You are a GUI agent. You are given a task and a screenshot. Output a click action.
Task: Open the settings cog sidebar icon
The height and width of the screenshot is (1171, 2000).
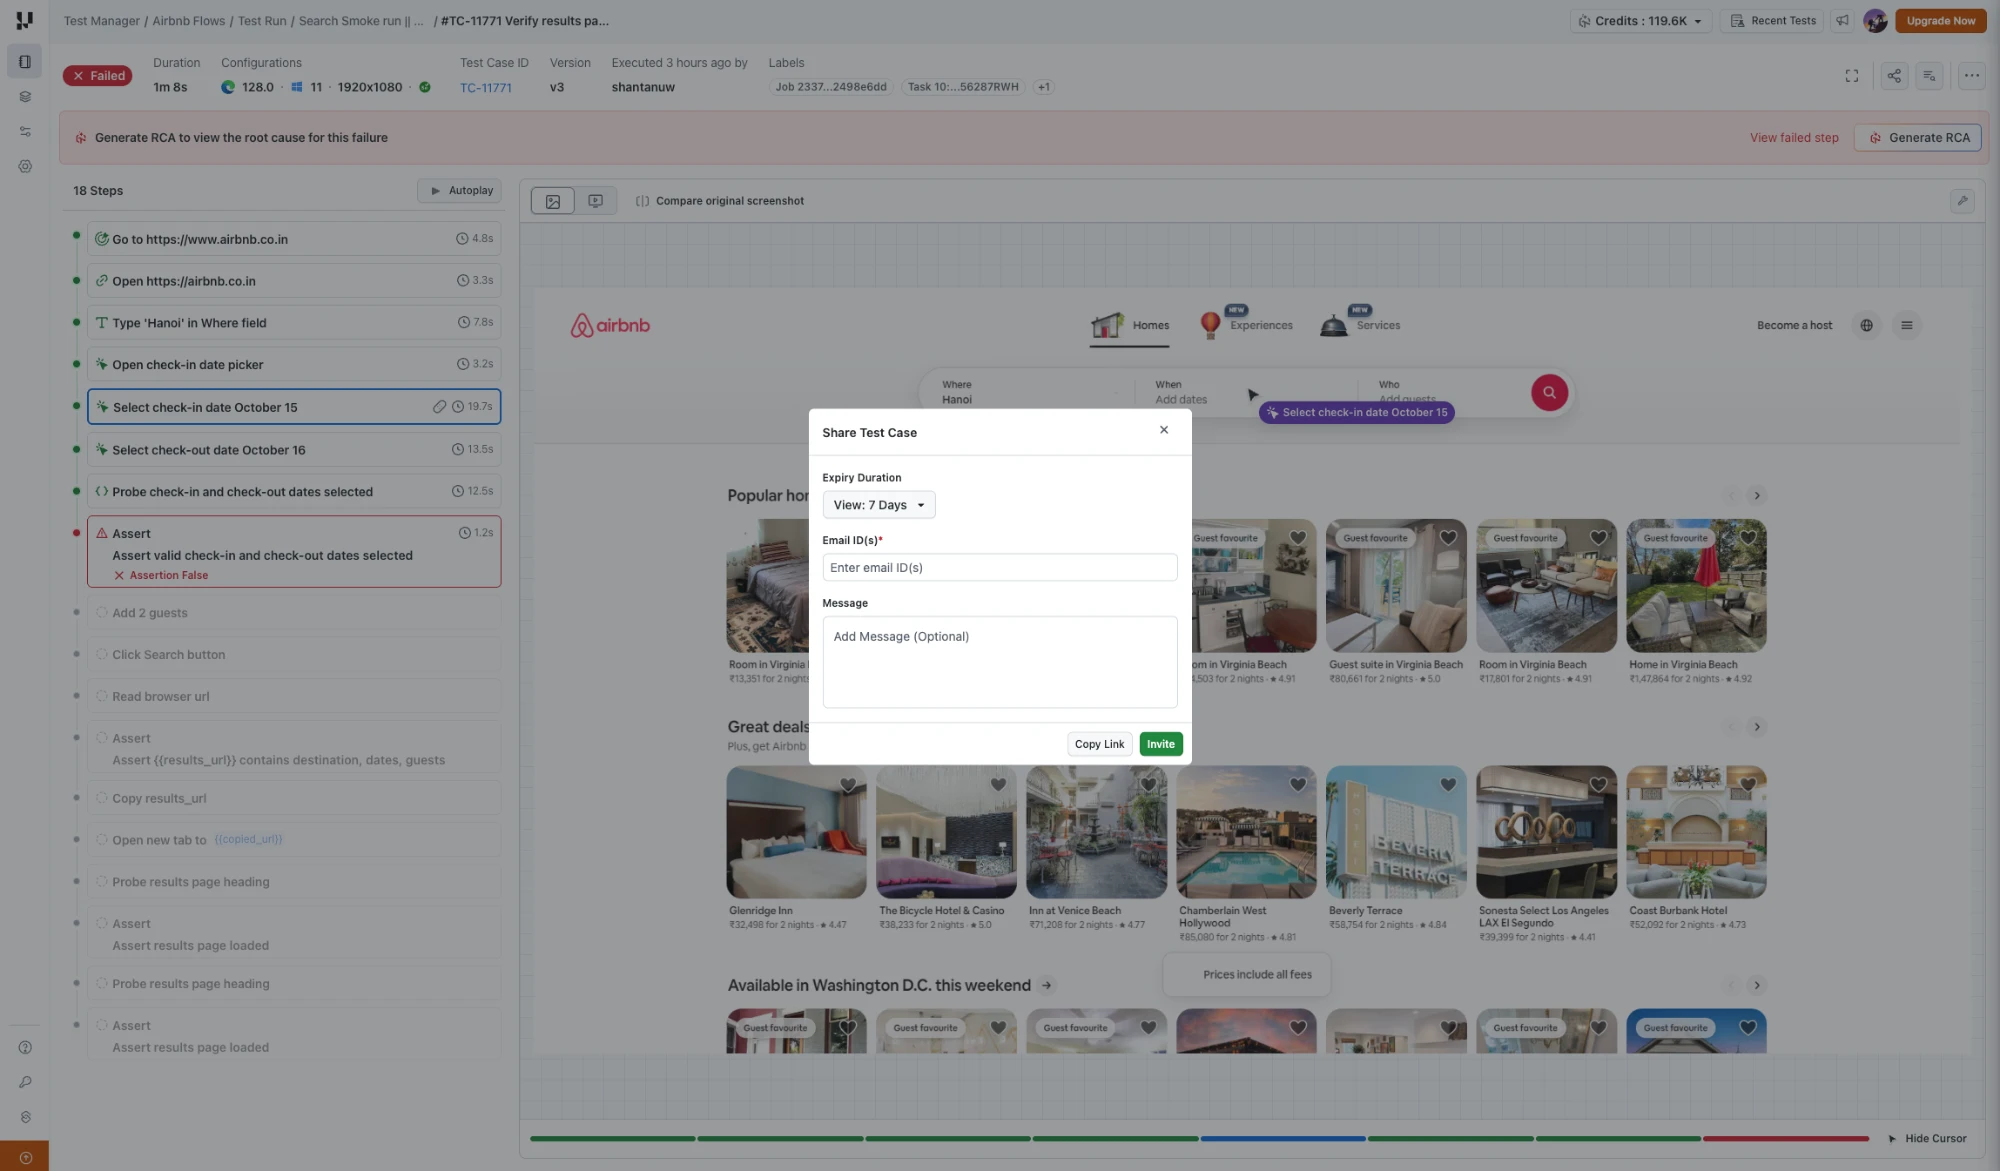(x=25, y=167)
